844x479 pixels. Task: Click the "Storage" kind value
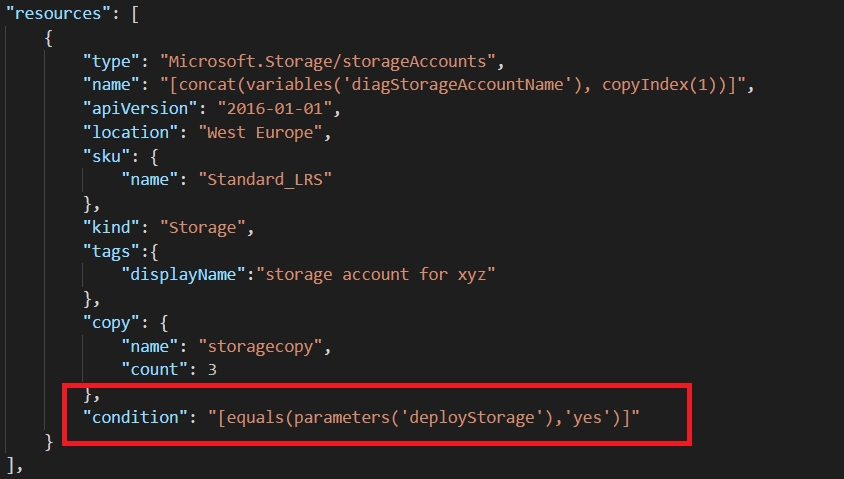[x=203, y=227]
